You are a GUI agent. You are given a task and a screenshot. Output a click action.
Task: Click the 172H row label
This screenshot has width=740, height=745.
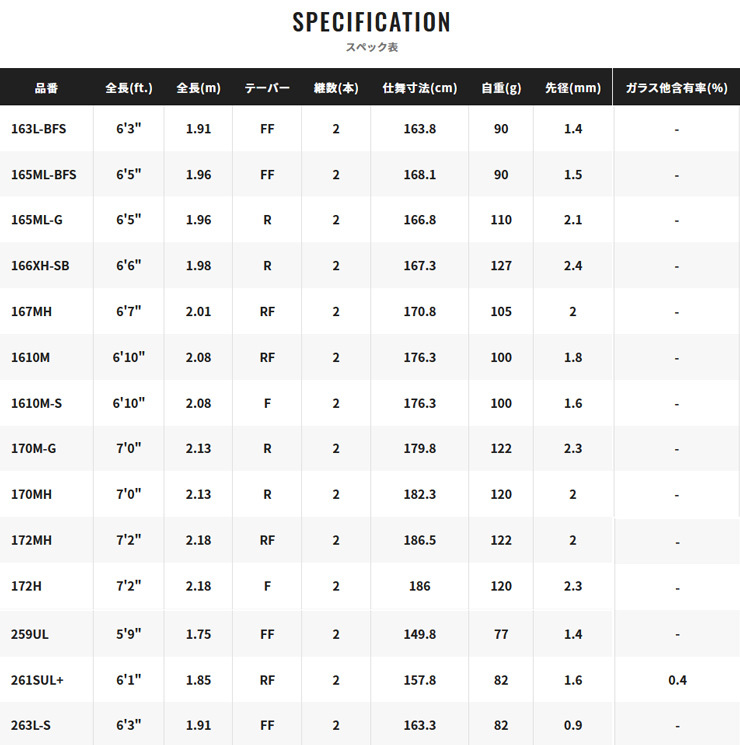pos(26,587)
